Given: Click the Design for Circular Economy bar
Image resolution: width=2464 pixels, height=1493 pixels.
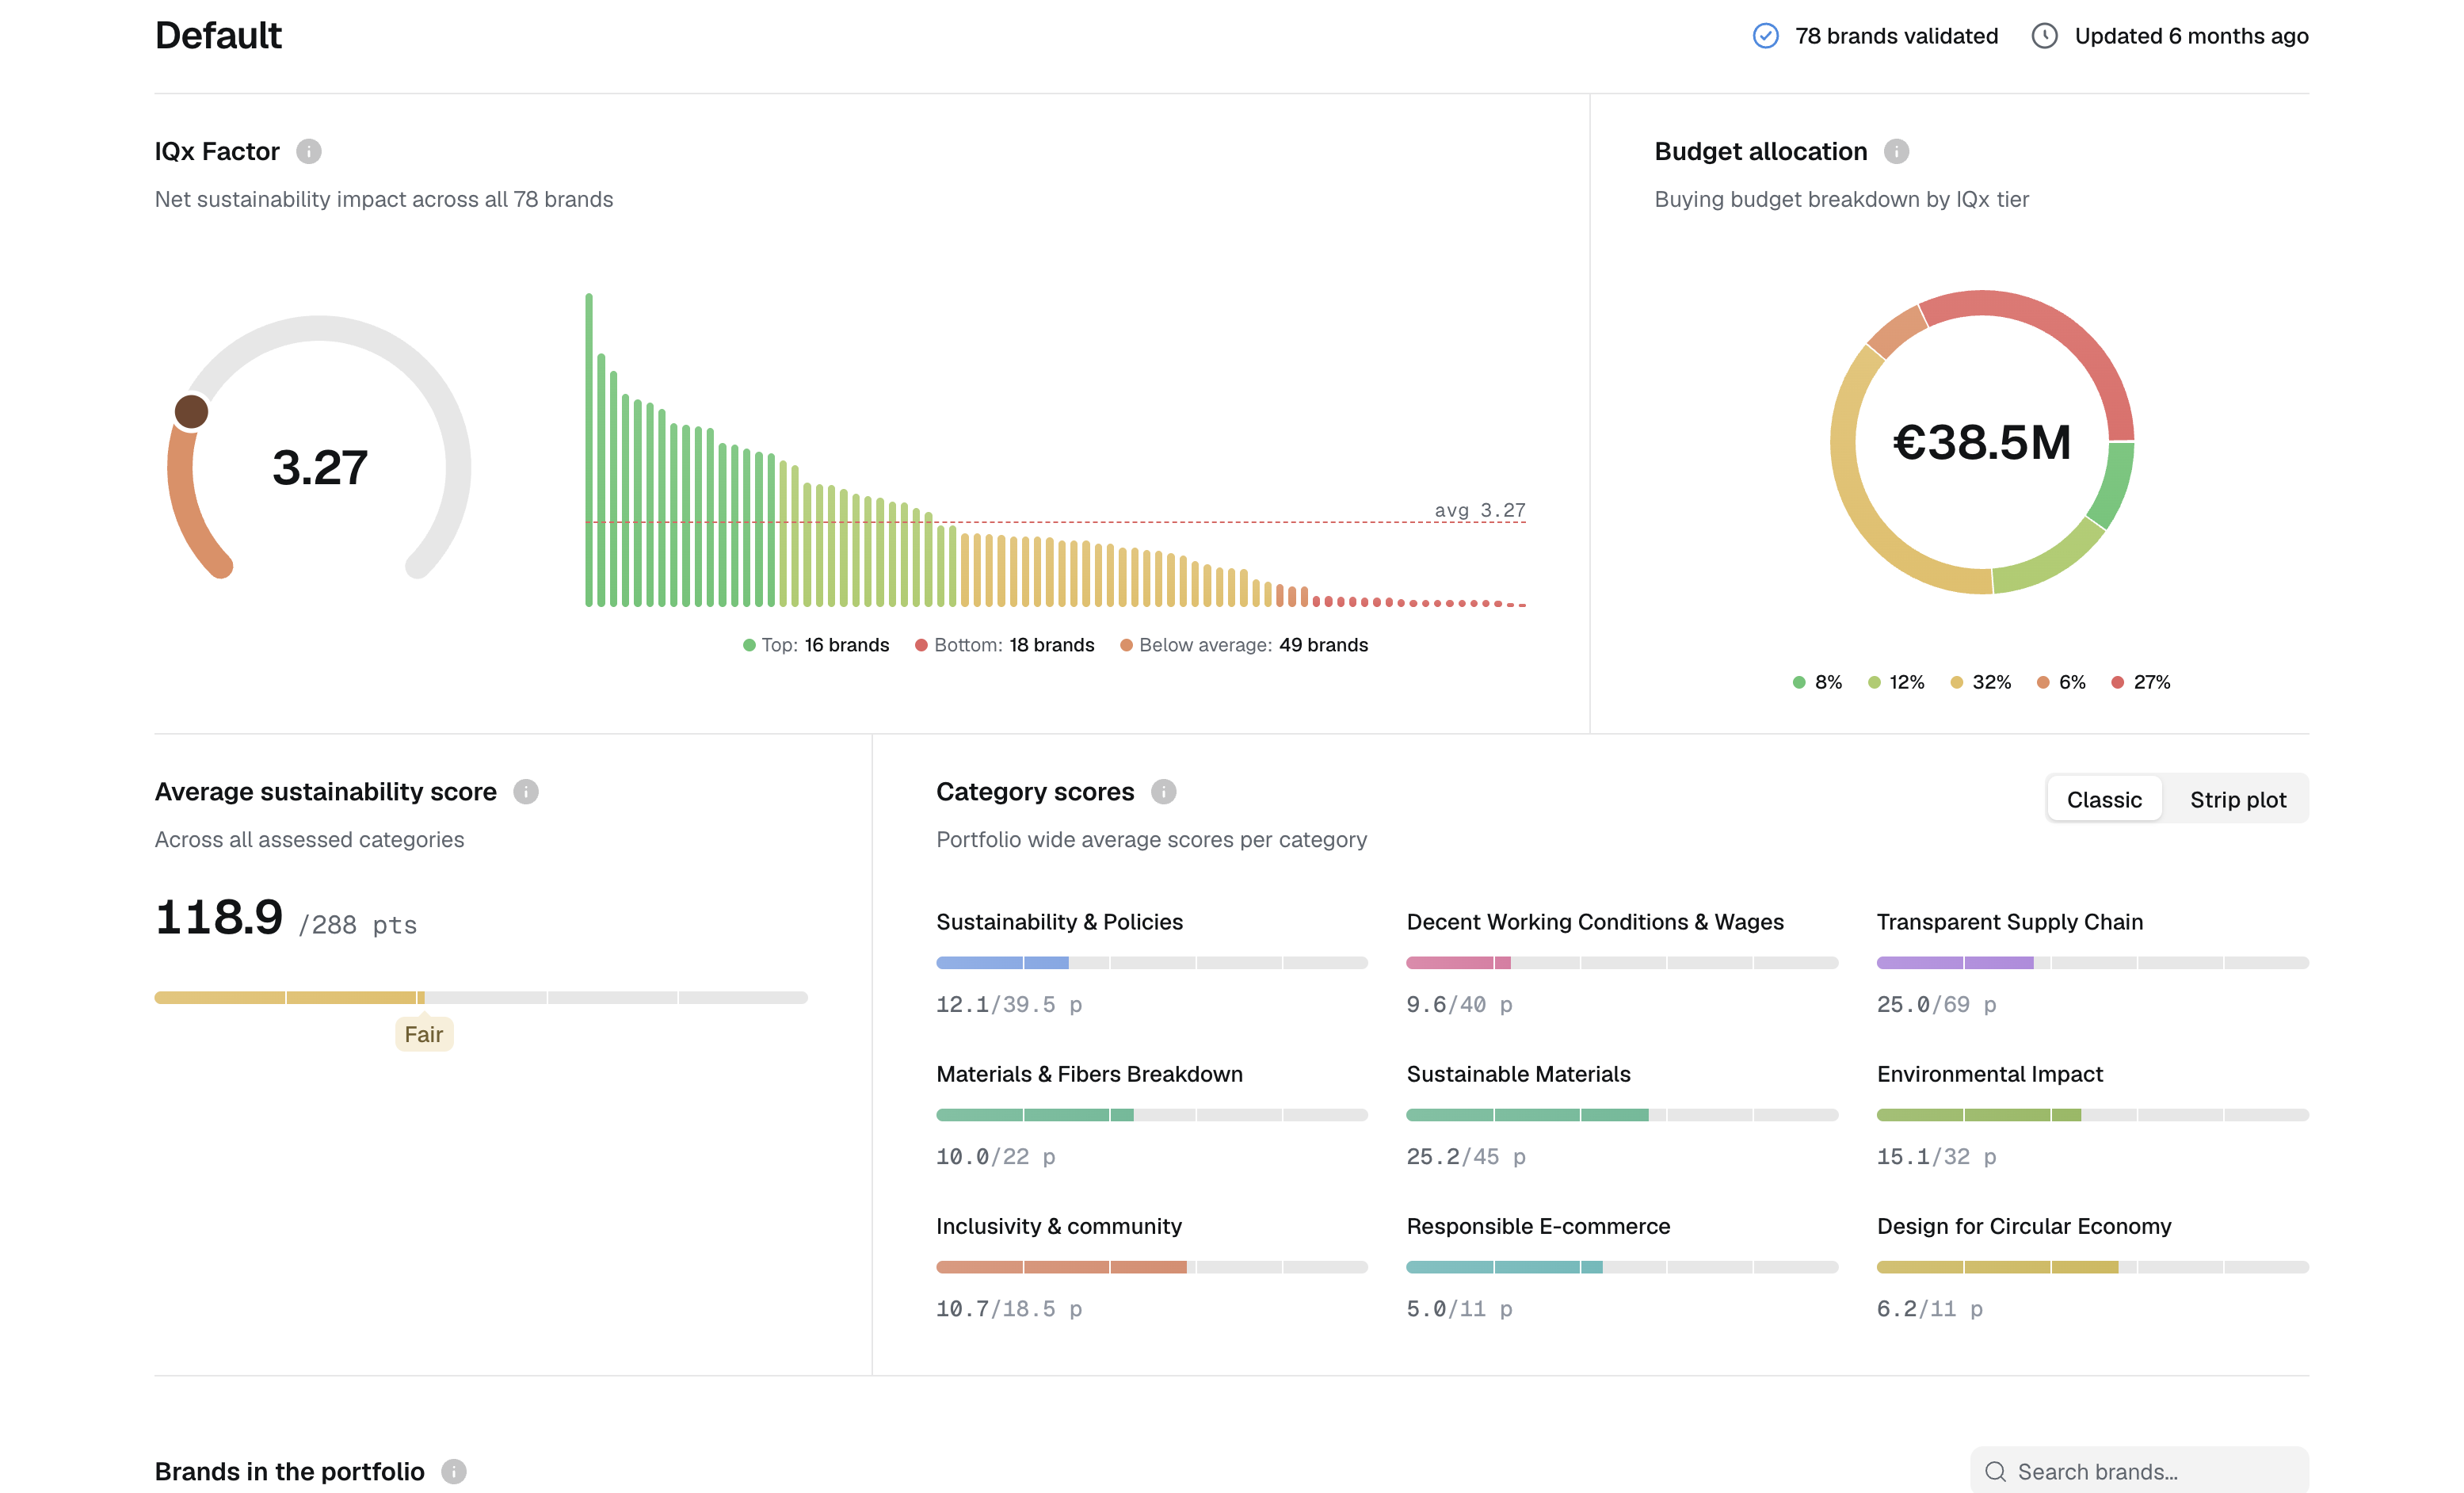Looking at the screenshot, I should 2092,1267.
